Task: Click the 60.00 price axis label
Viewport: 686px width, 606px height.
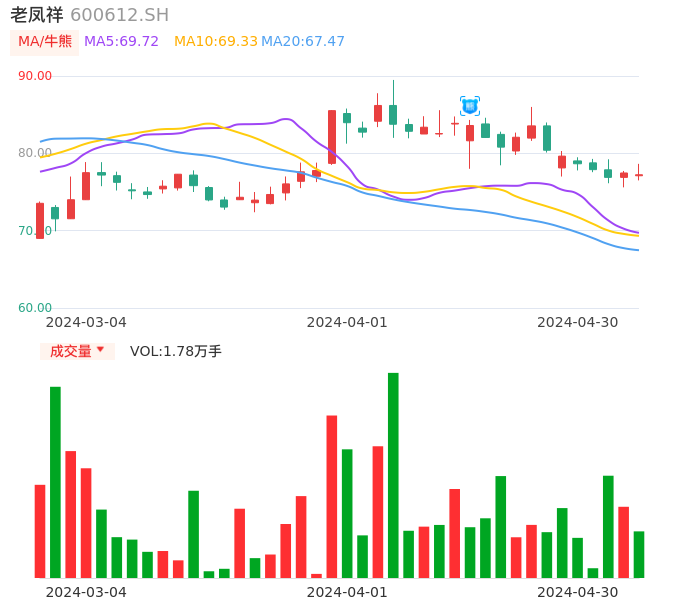Action: coord(35,308)
